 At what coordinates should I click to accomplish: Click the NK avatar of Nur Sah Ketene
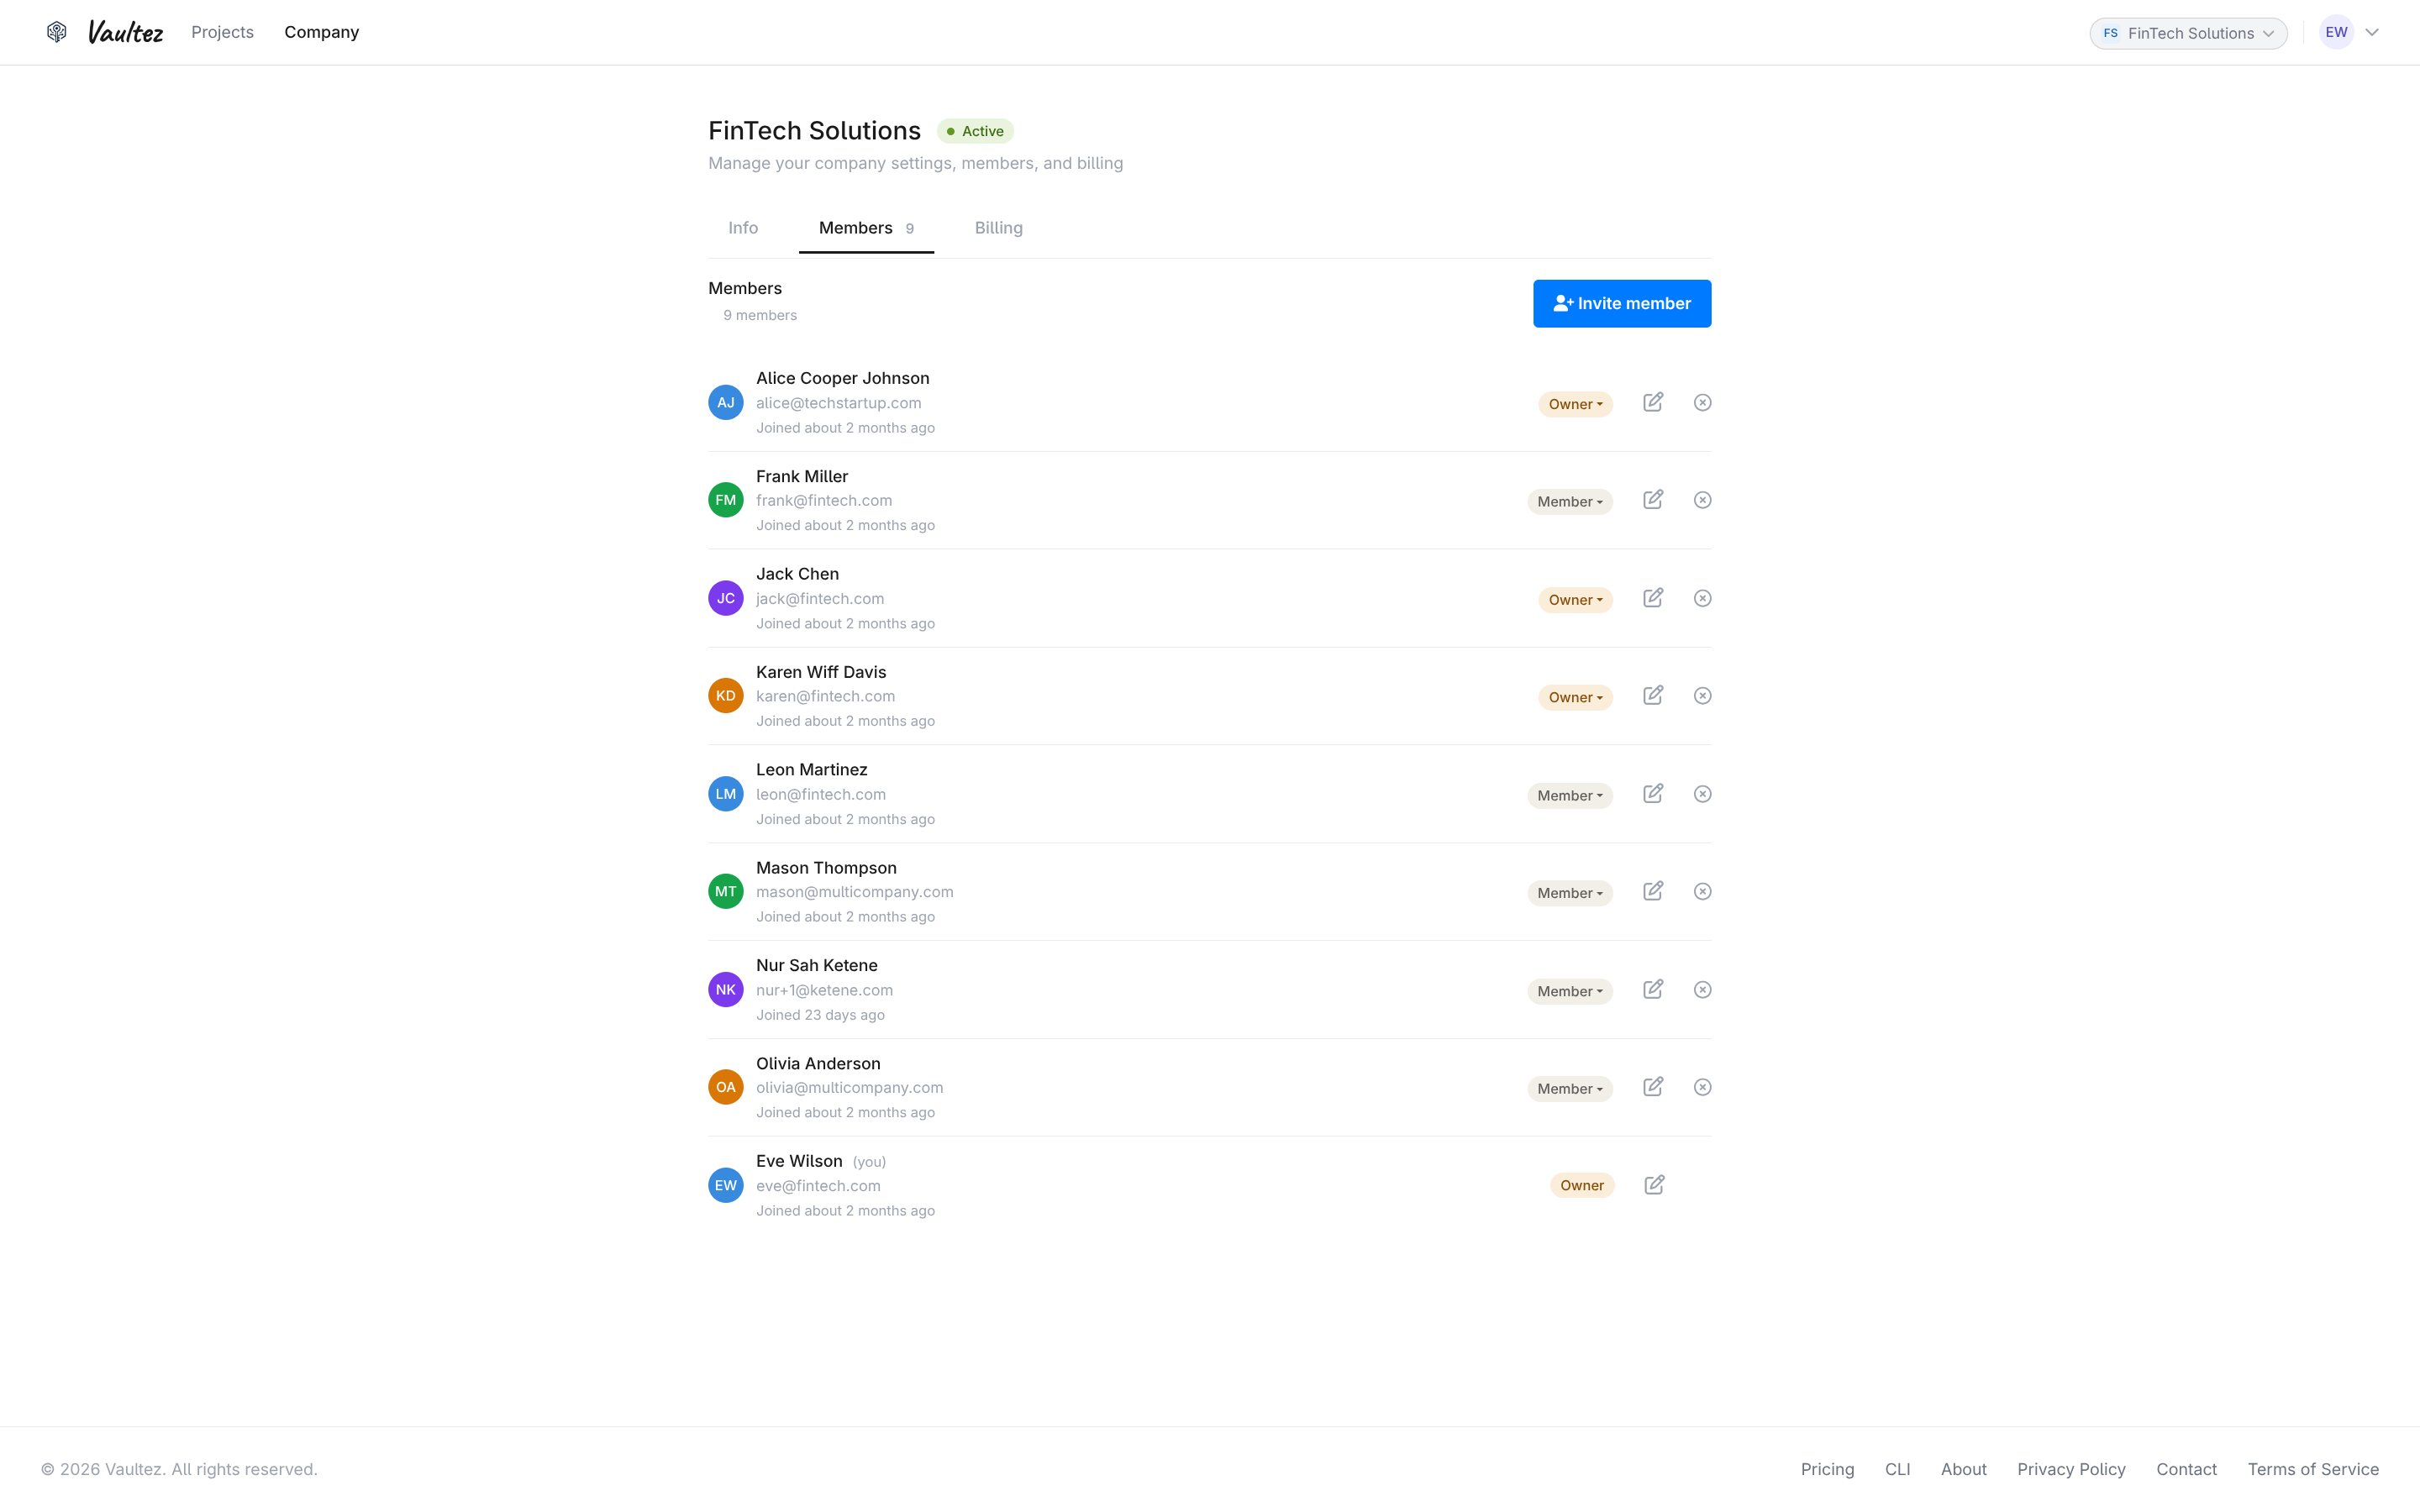pyautogui.click(x=726, y=989)
